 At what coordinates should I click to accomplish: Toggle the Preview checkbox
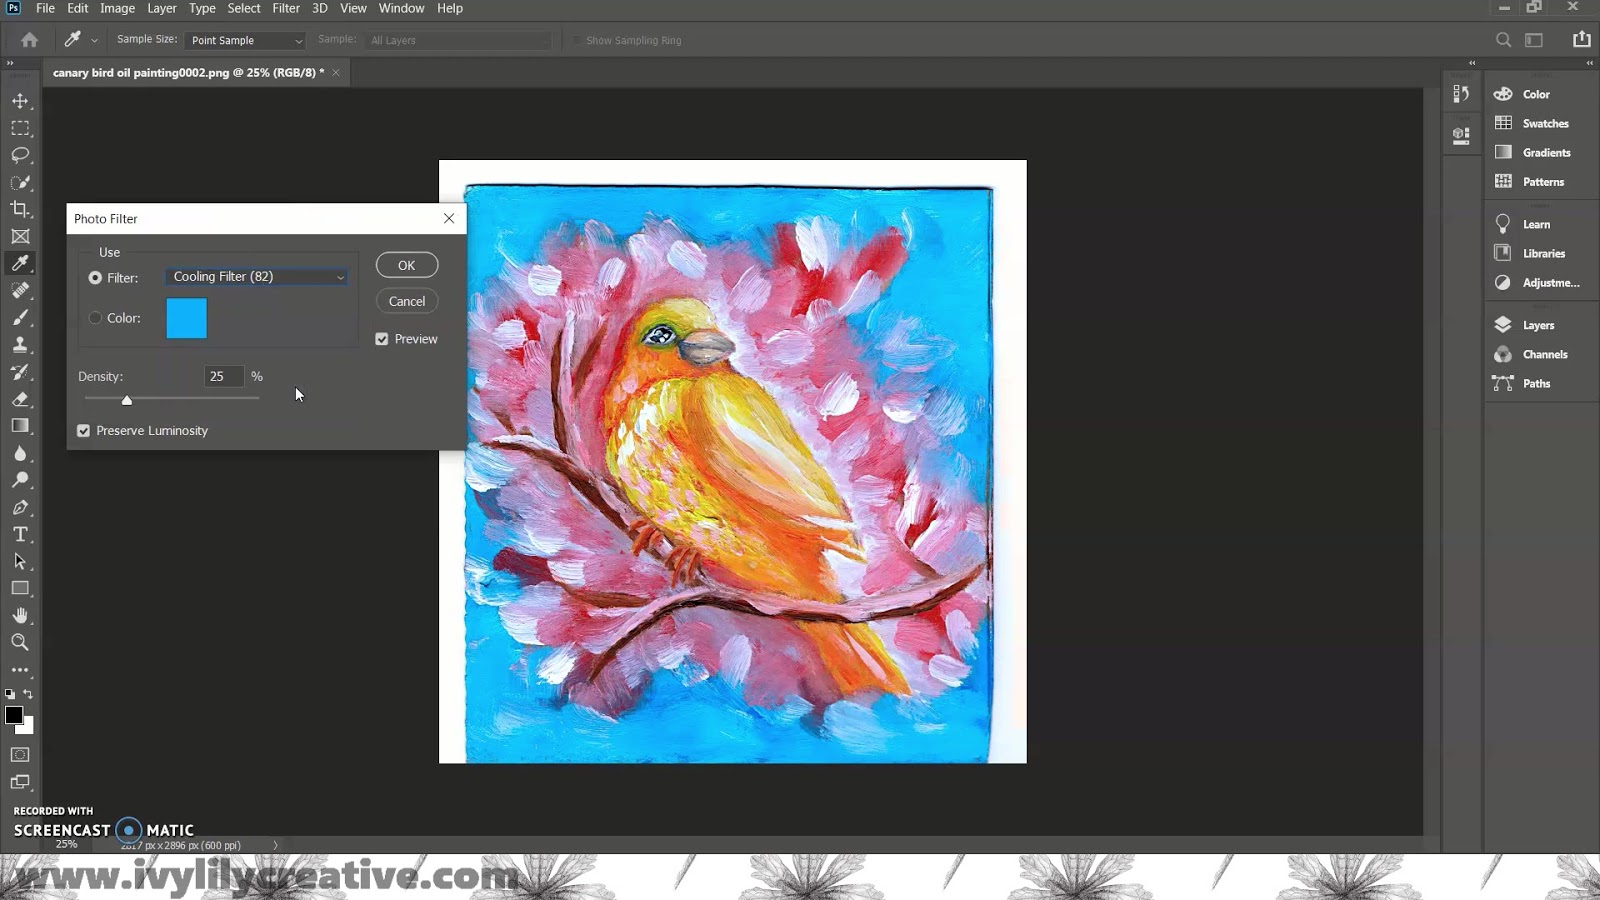[x=382, y=339]
